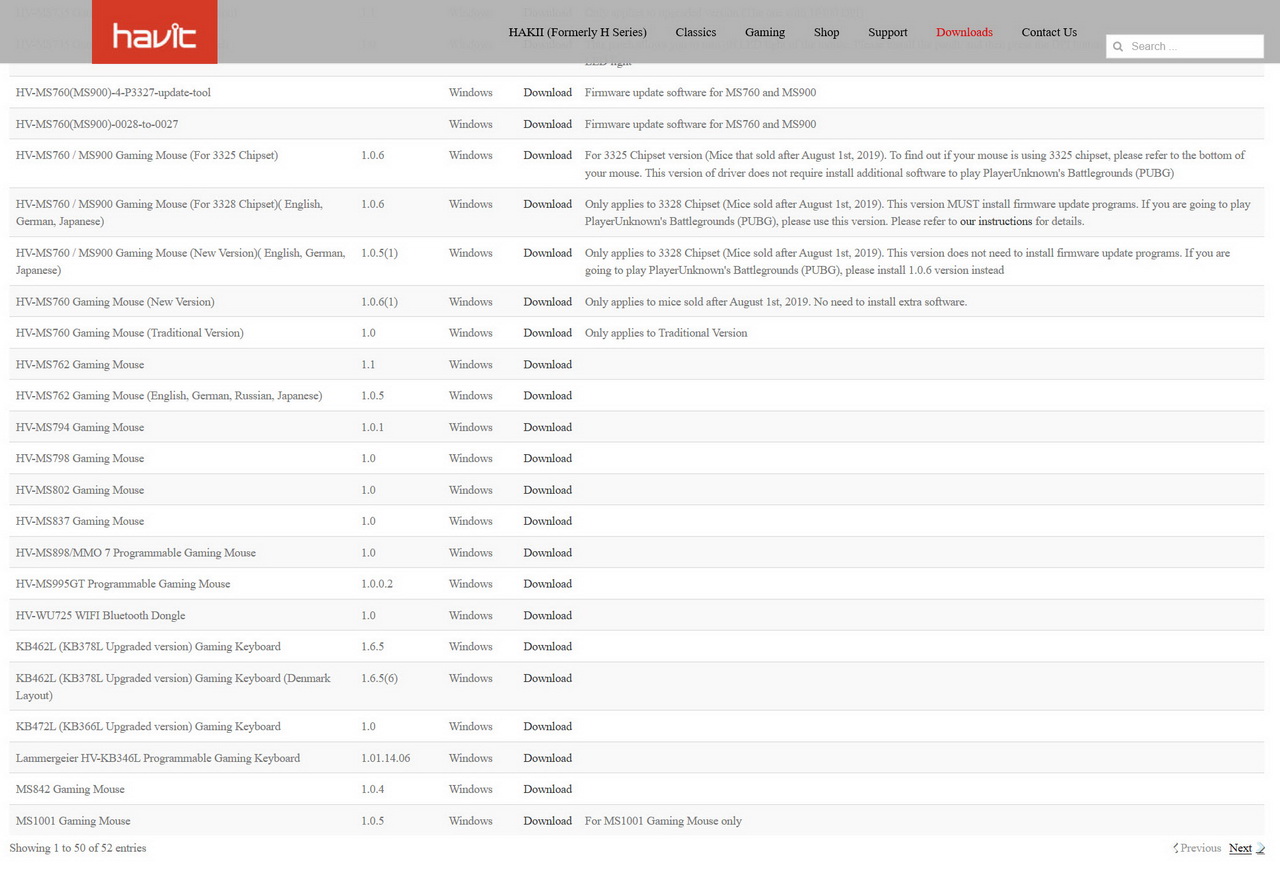Open the Support menu
Screen dimensions: 1280x875
(x=888, y=32)
